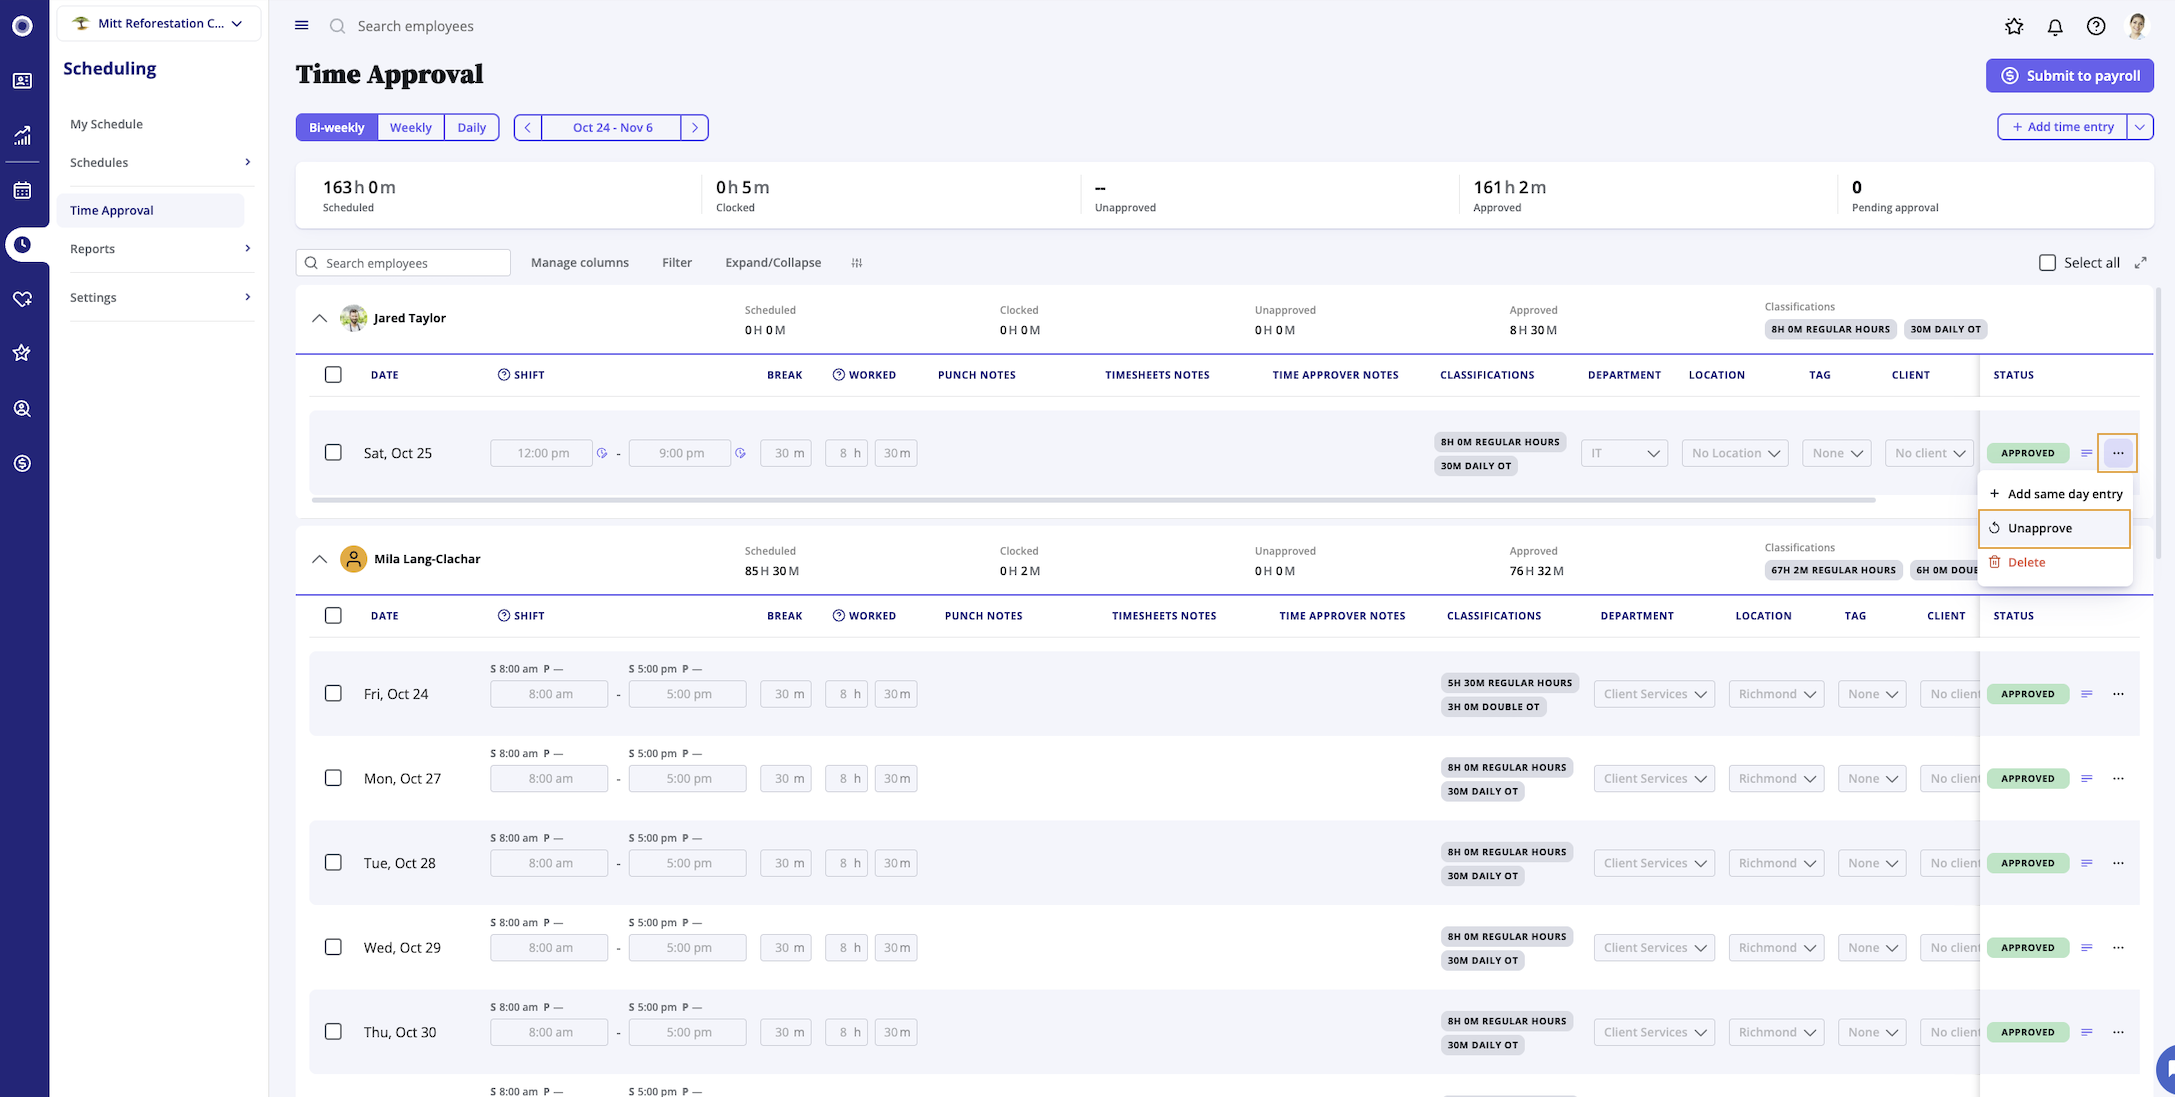Screen dimensions: 2175x1097
Task: Click the notifications bell icon
Action: coord(2055,27)
